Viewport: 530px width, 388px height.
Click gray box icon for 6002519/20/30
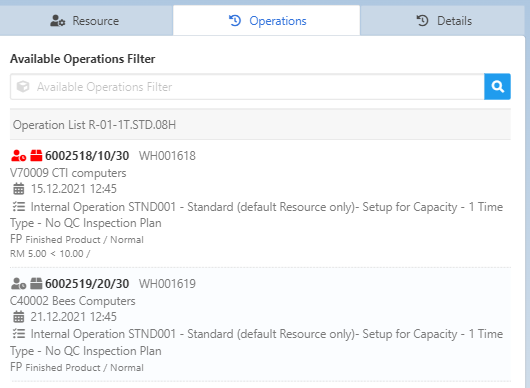36,284
